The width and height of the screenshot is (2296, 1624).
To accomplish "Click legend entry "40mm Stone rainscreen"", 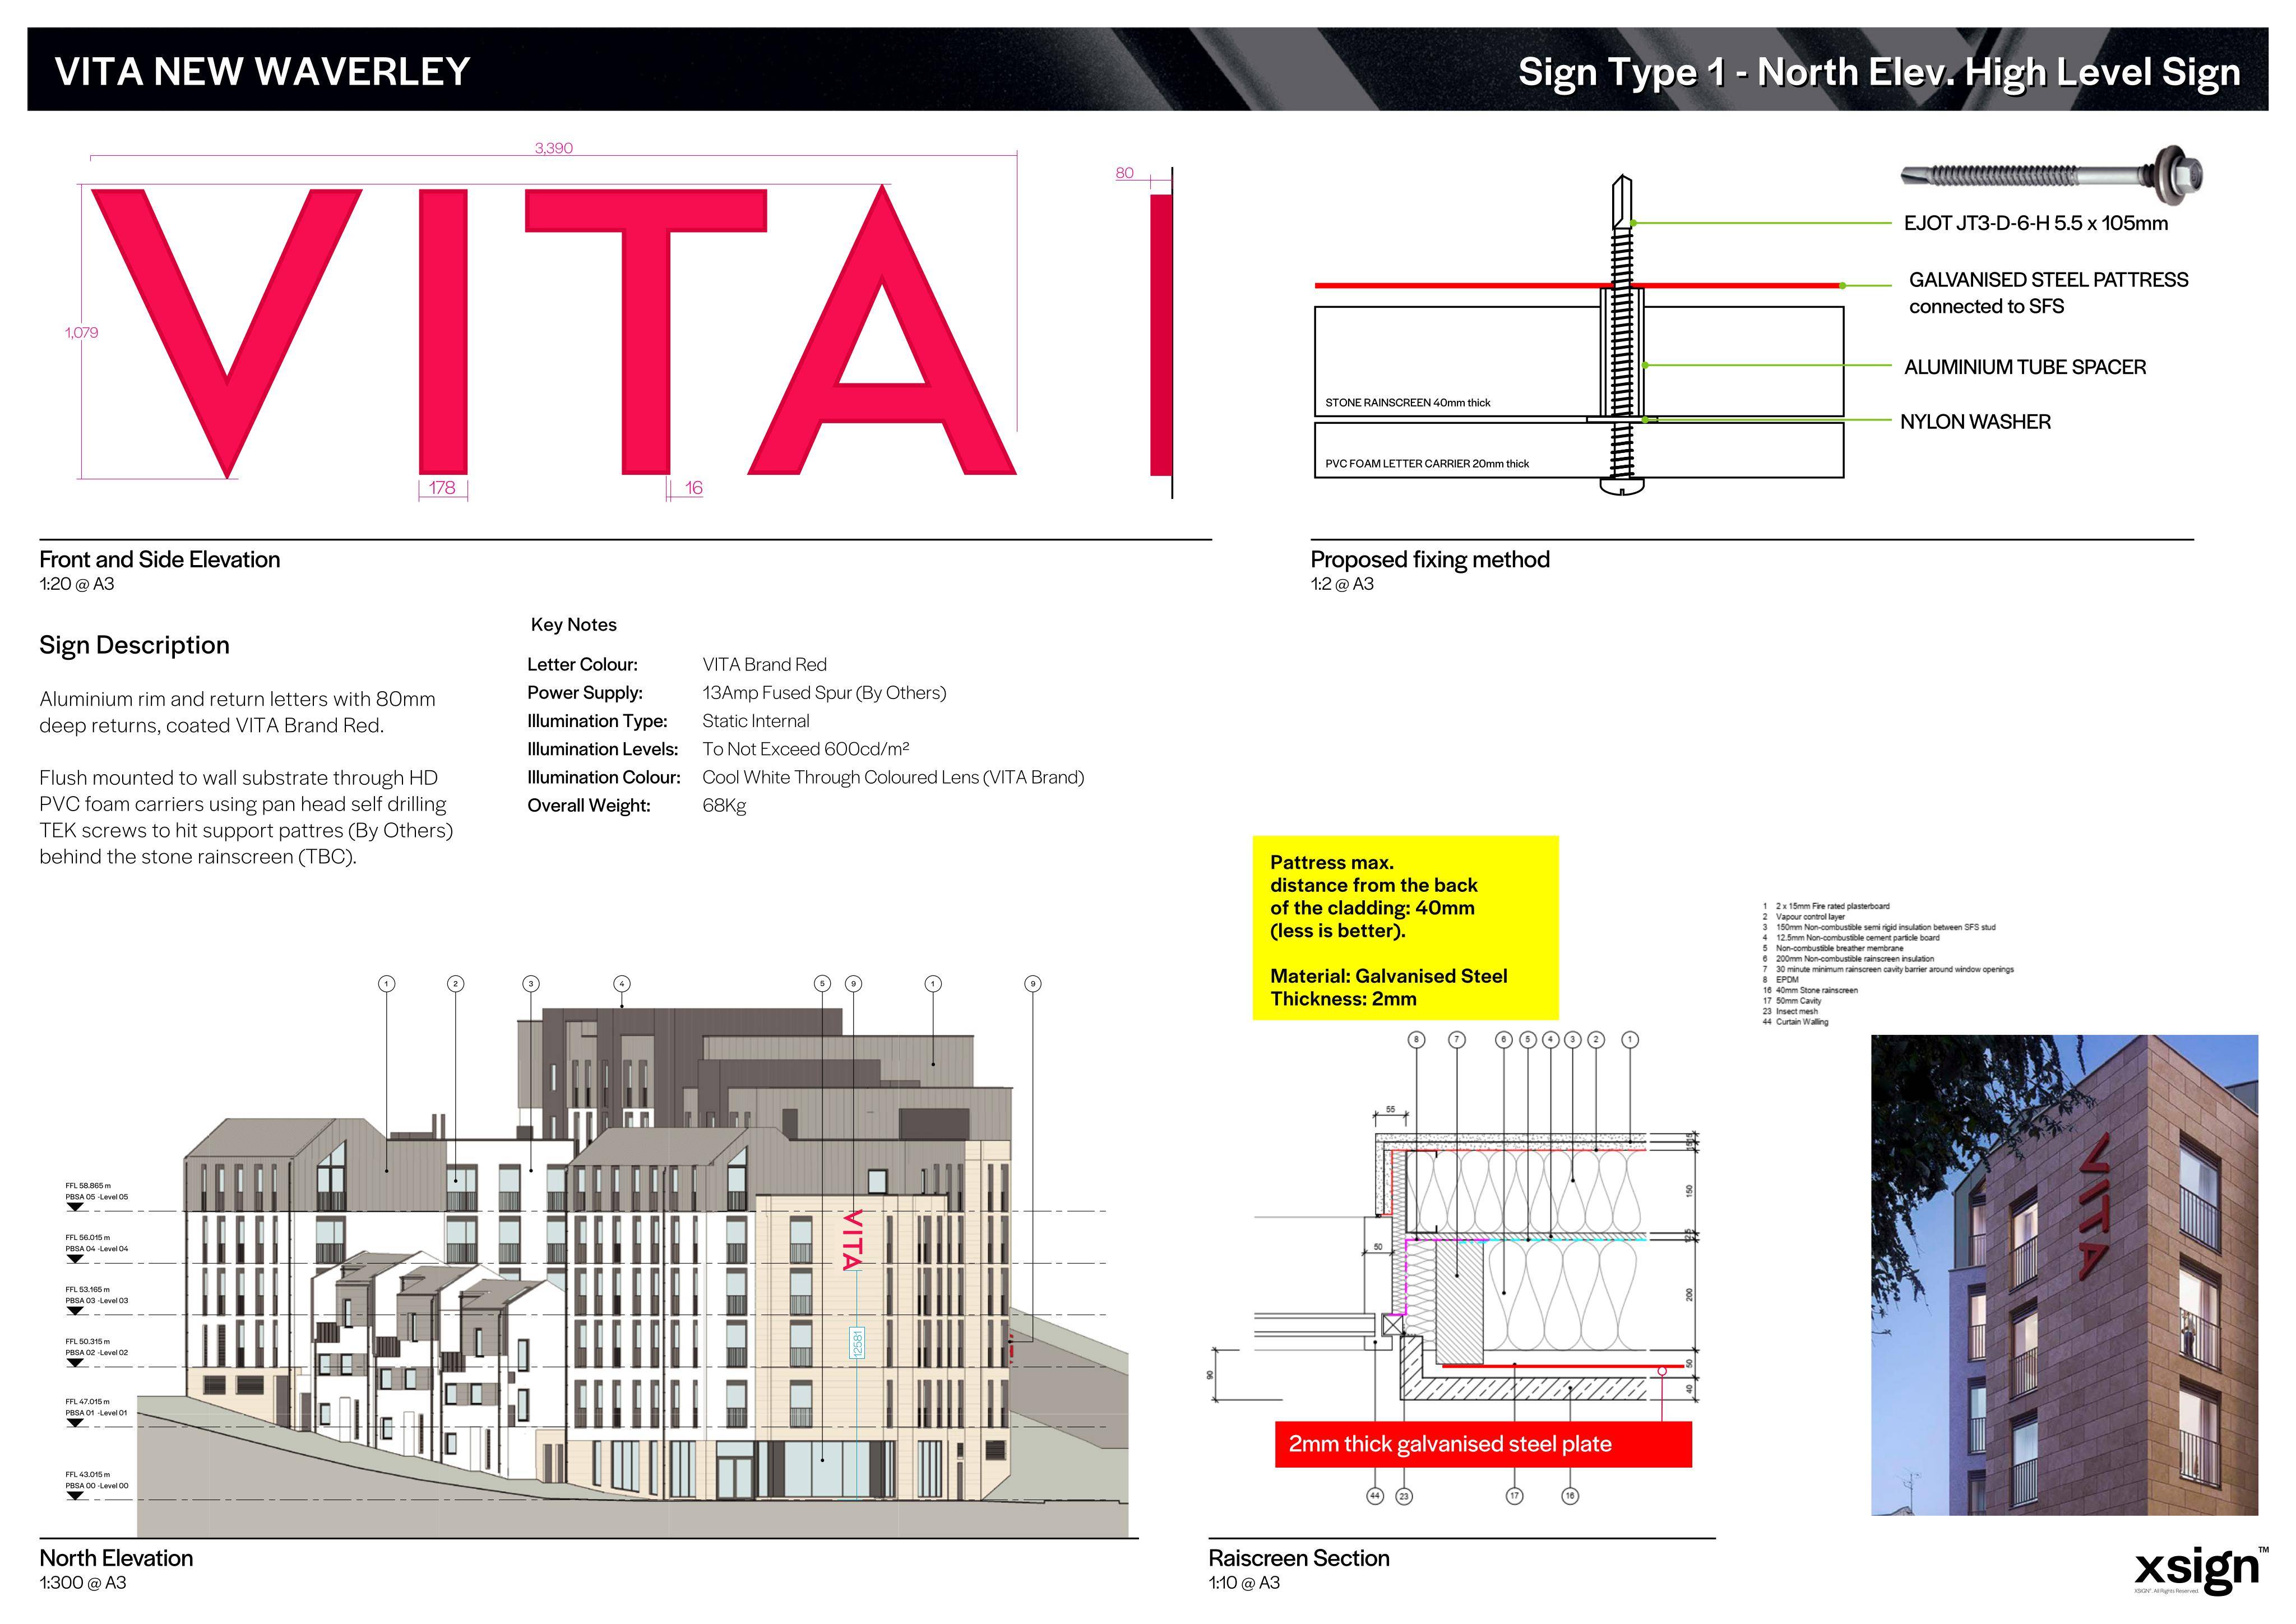I will [x=1816, y=990].
